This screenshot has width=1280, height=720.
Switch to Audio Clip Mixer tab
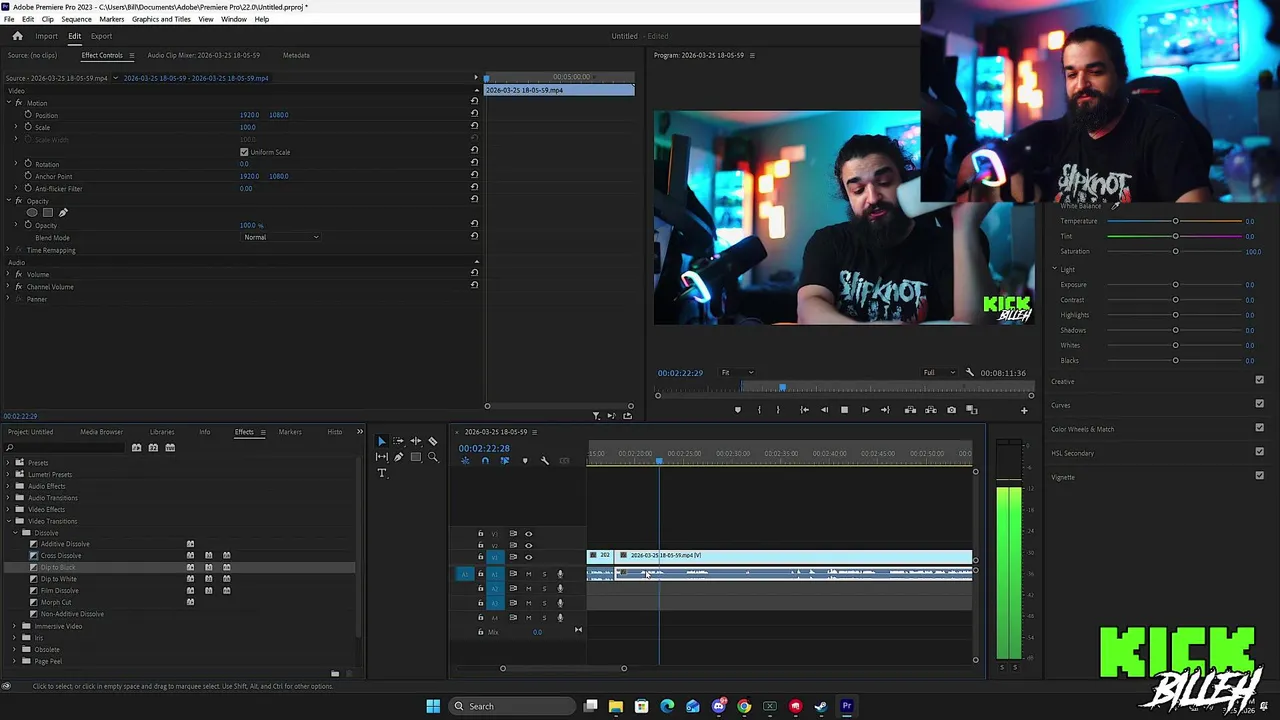point(204,55)
